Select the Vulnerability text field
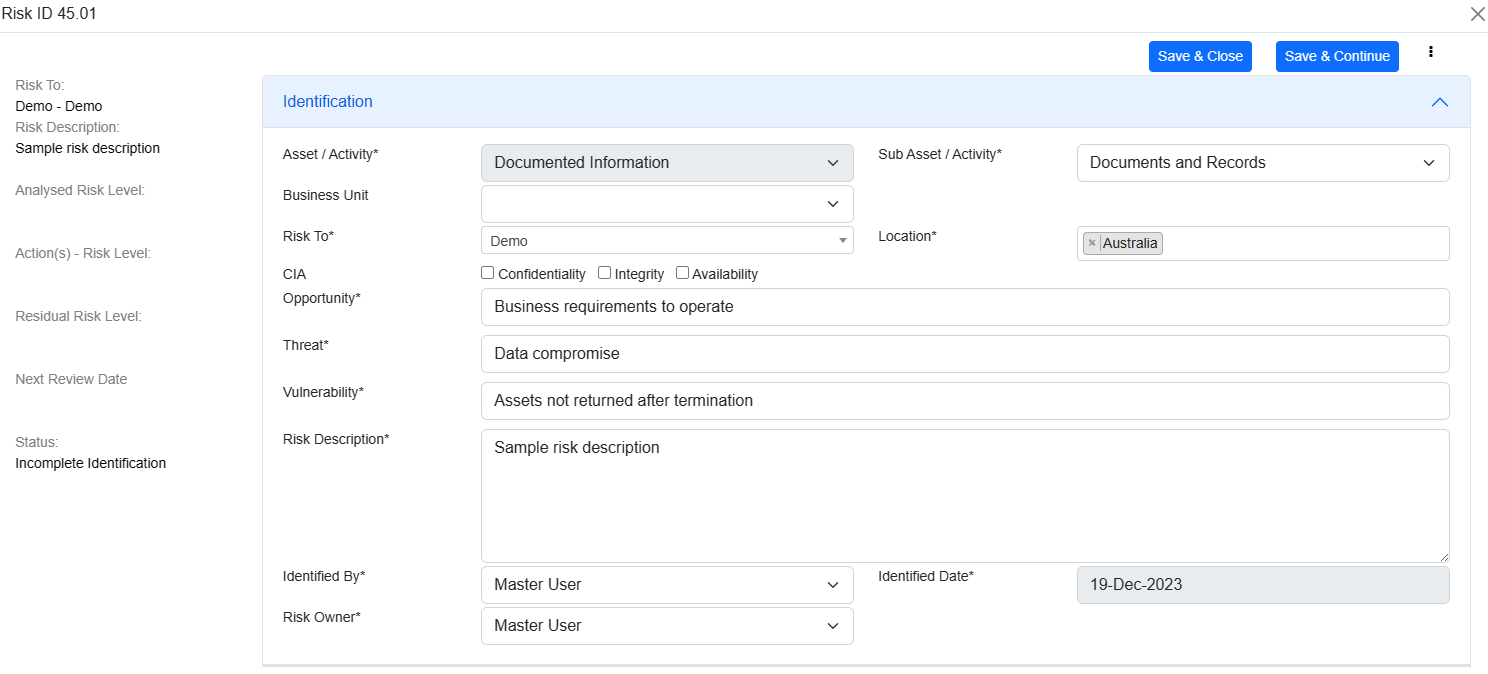1488x674 pixels. point(964,401)
